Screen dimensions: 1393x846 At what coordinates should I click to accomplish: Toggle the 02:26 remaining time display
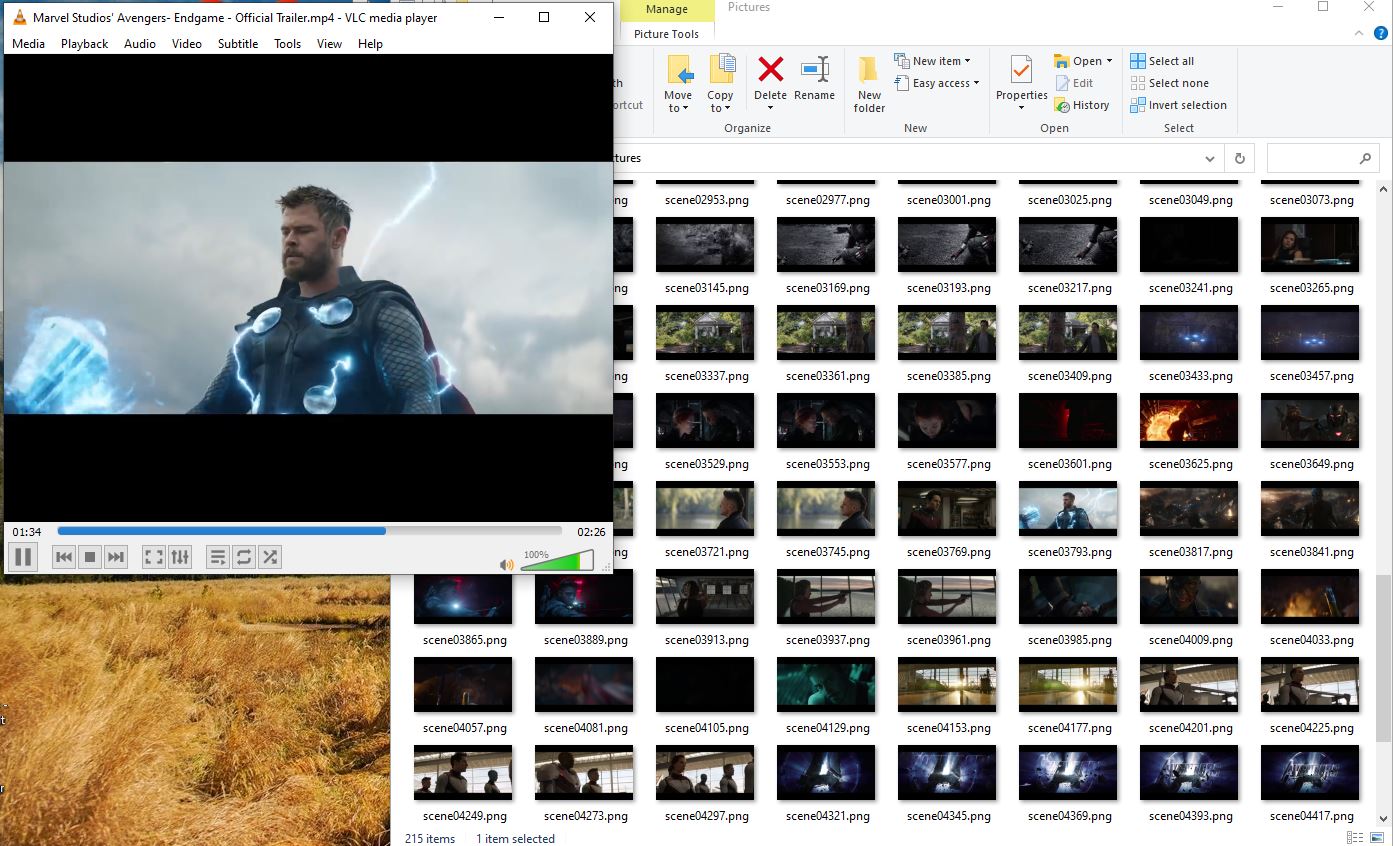tap(591, 532)
